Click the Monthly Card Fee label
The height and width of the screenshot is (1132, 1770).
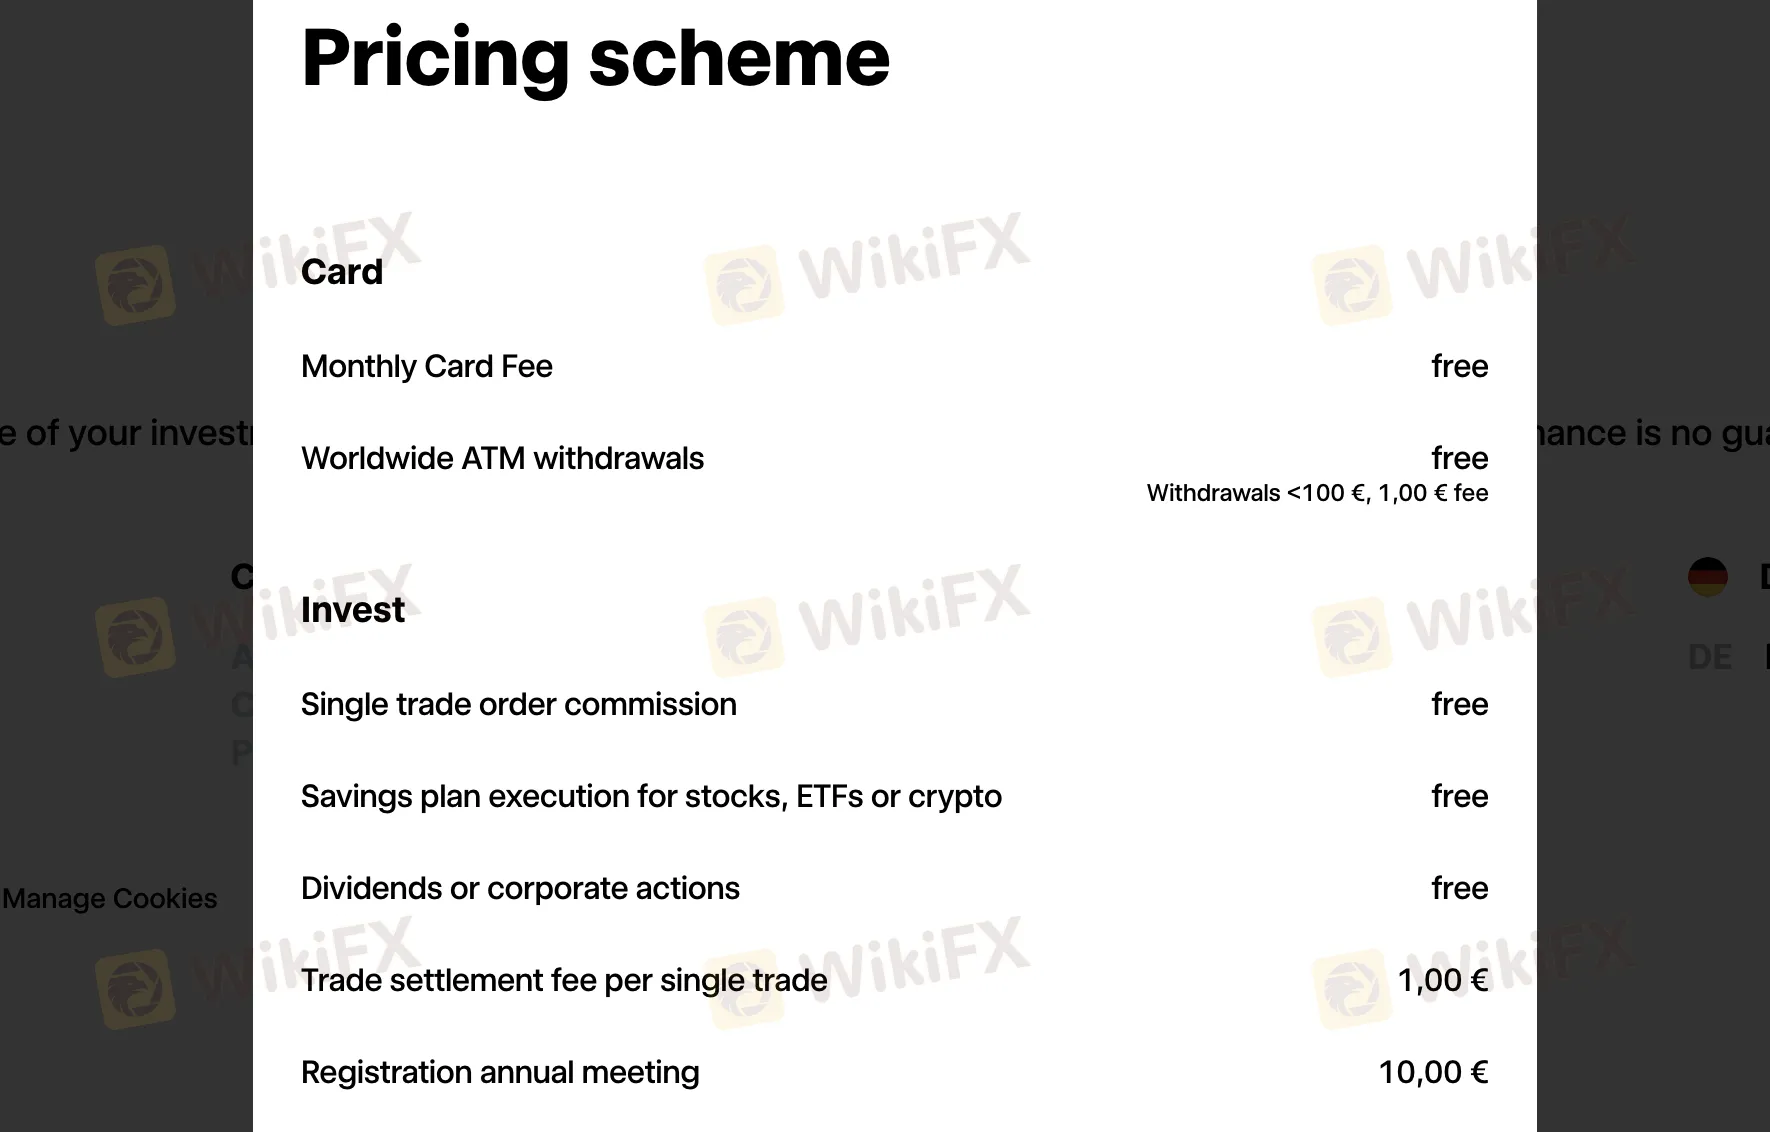[x=427, y=366]
